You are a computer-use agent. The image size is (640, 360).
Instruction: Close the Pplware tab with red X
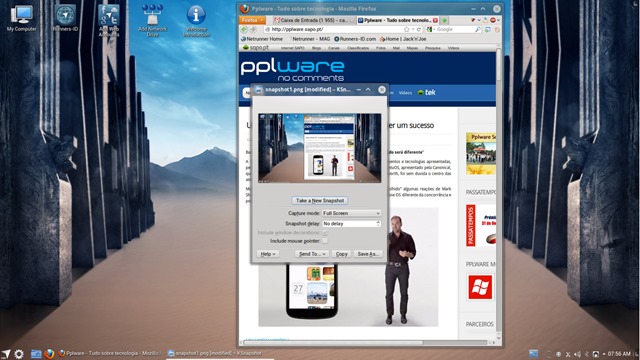pyautogui.click(x=435, y=20)
